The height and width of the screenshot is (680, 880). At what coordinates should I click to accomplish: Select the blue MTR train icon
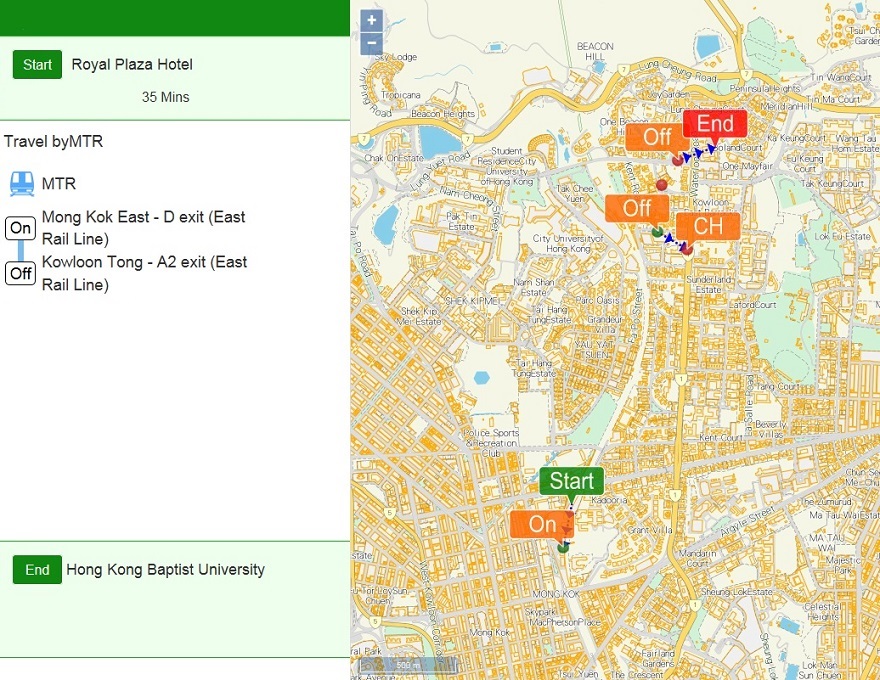click(x=22, y=183)
